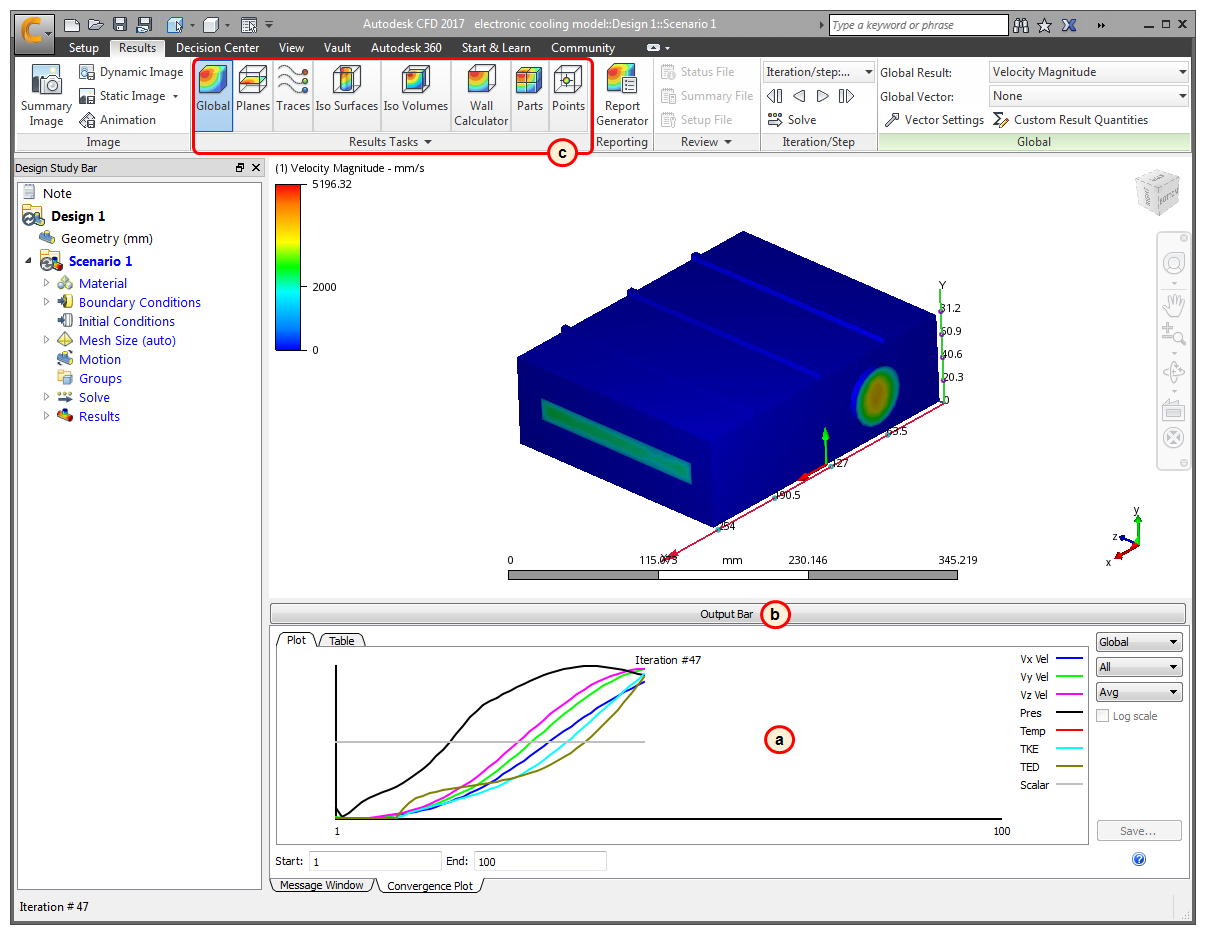Open the convergence plot help icon
The width and height of the screenshot is (1206, 935).
[1139, 859]
